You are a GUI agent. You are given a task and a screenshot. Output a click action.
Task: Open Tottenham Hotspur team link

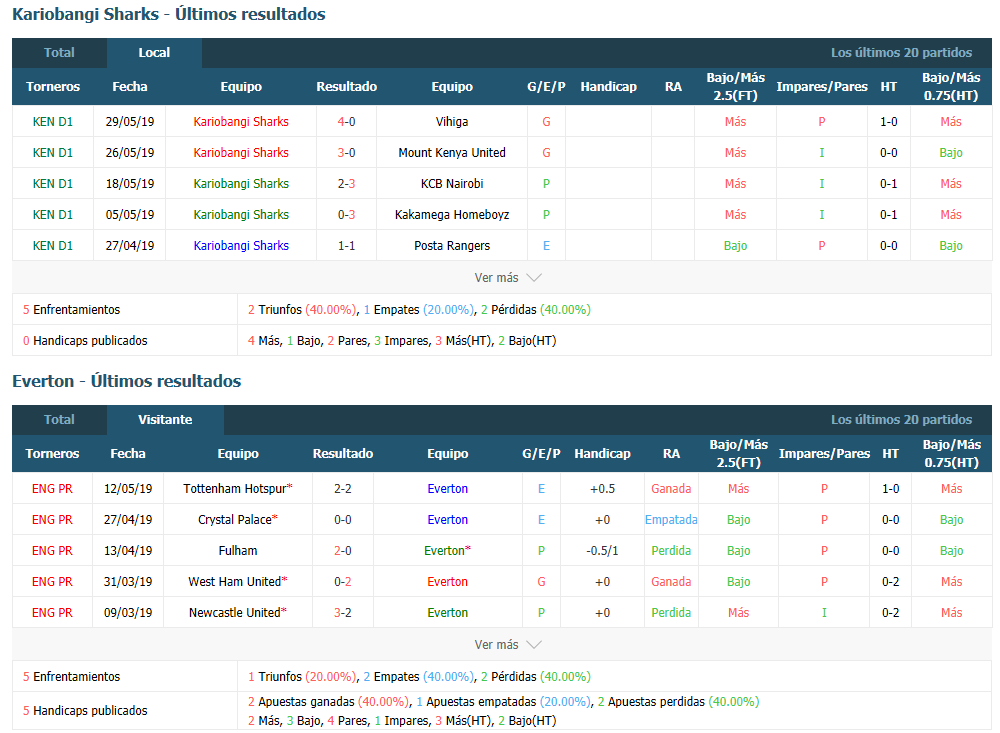click(237, 489)
